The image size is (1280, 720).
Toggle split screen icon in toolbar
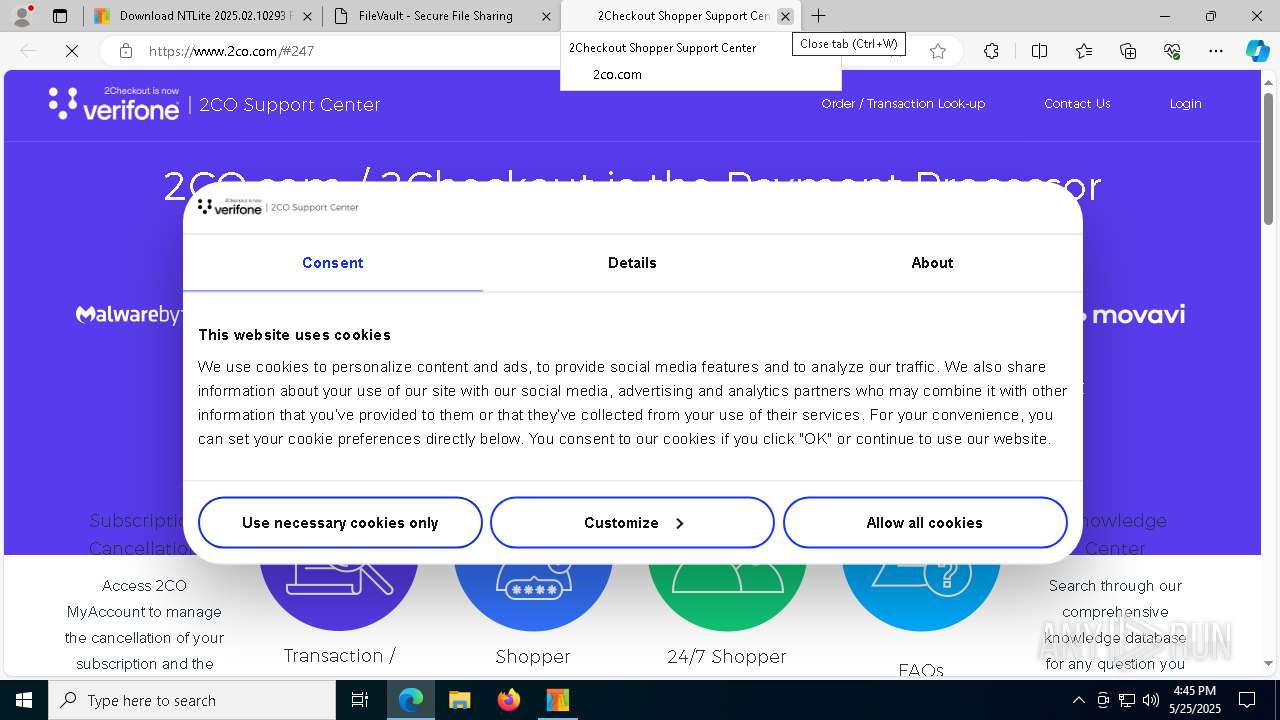tap(1039, 51)
